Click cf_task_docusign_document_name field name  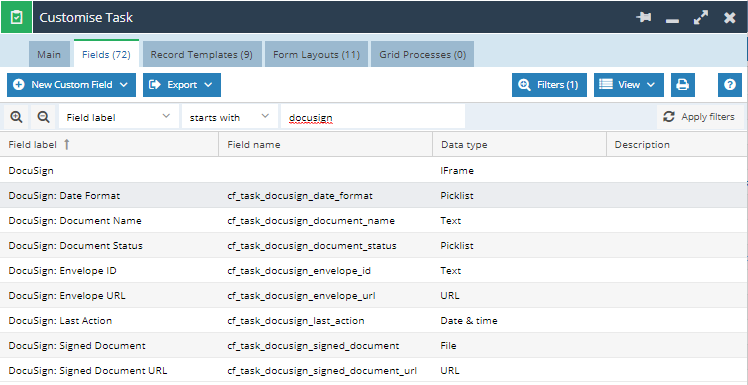point(311,221)
